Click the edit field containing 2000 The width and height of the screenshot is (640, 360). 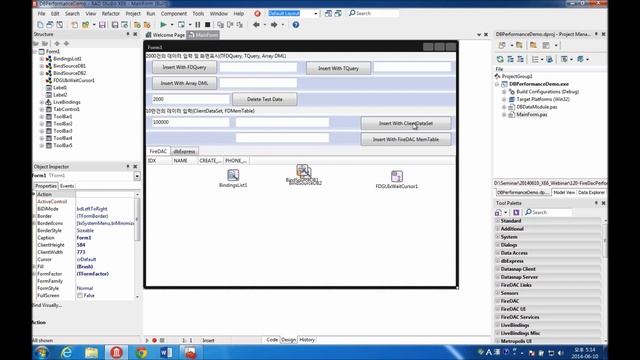pyautogui.click(x=190, y=99)
